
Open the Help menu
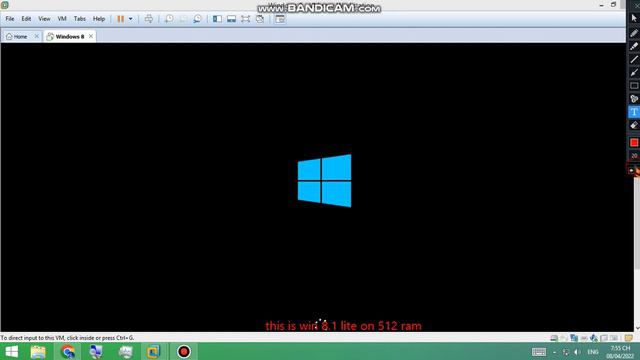(99, 19)
